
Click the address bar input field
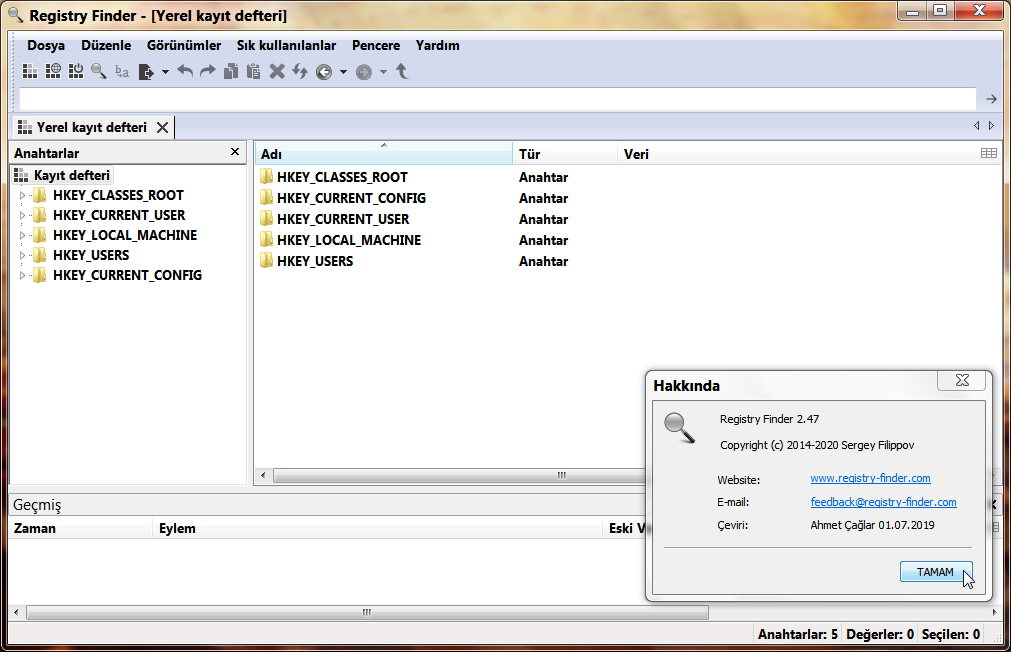coord(497,99)
